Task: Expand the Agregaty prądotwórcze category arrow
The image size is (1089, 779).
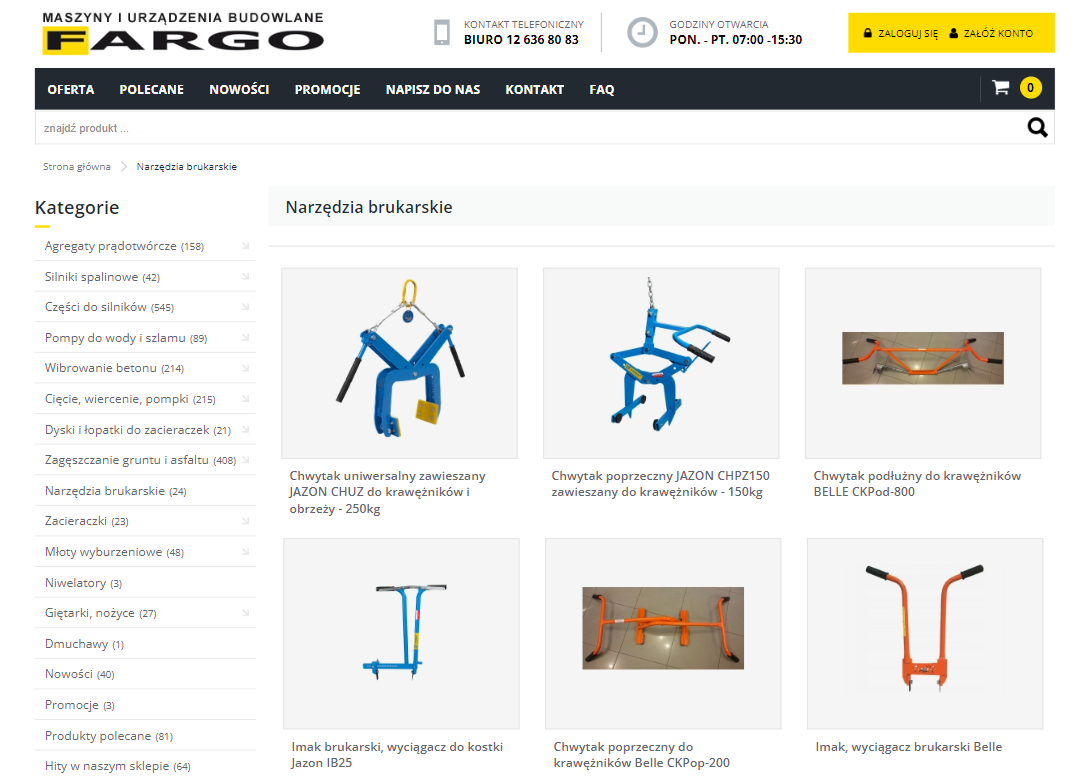Action: [x=245, y=246]
